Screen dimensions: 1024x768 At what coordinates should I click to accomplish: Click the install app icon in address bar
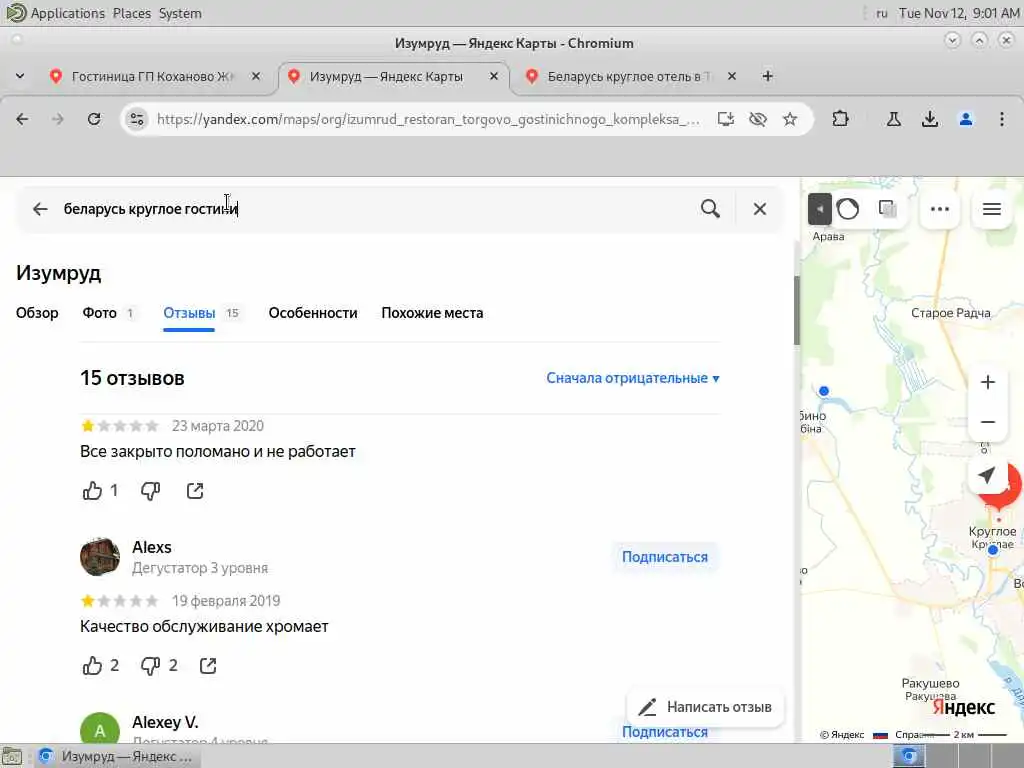(726, 119)
